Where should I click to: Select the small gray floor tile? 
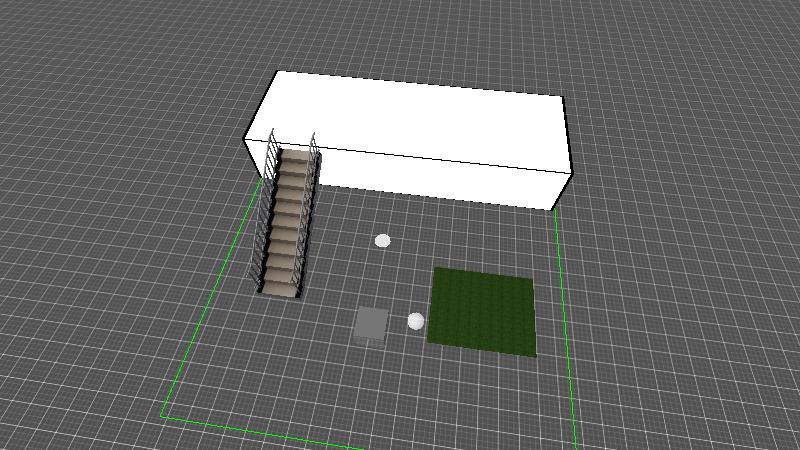click(x=371, y=323)
